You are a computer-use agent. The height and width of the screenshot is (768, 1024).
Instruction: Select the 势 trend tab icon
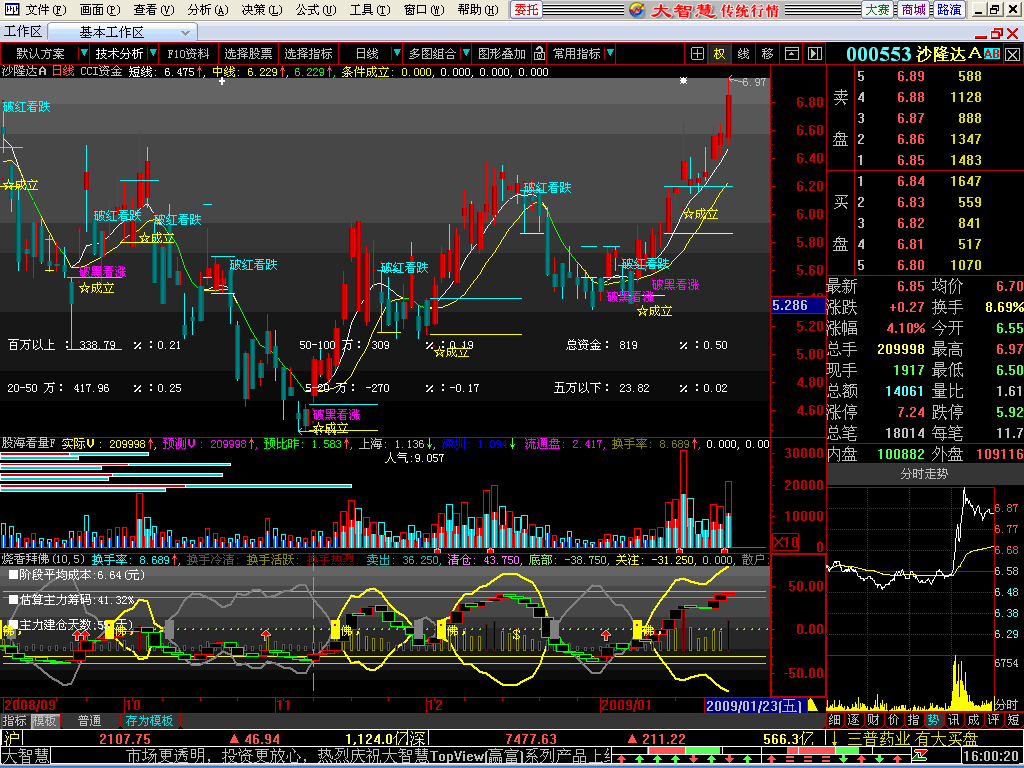pos(934,720)
